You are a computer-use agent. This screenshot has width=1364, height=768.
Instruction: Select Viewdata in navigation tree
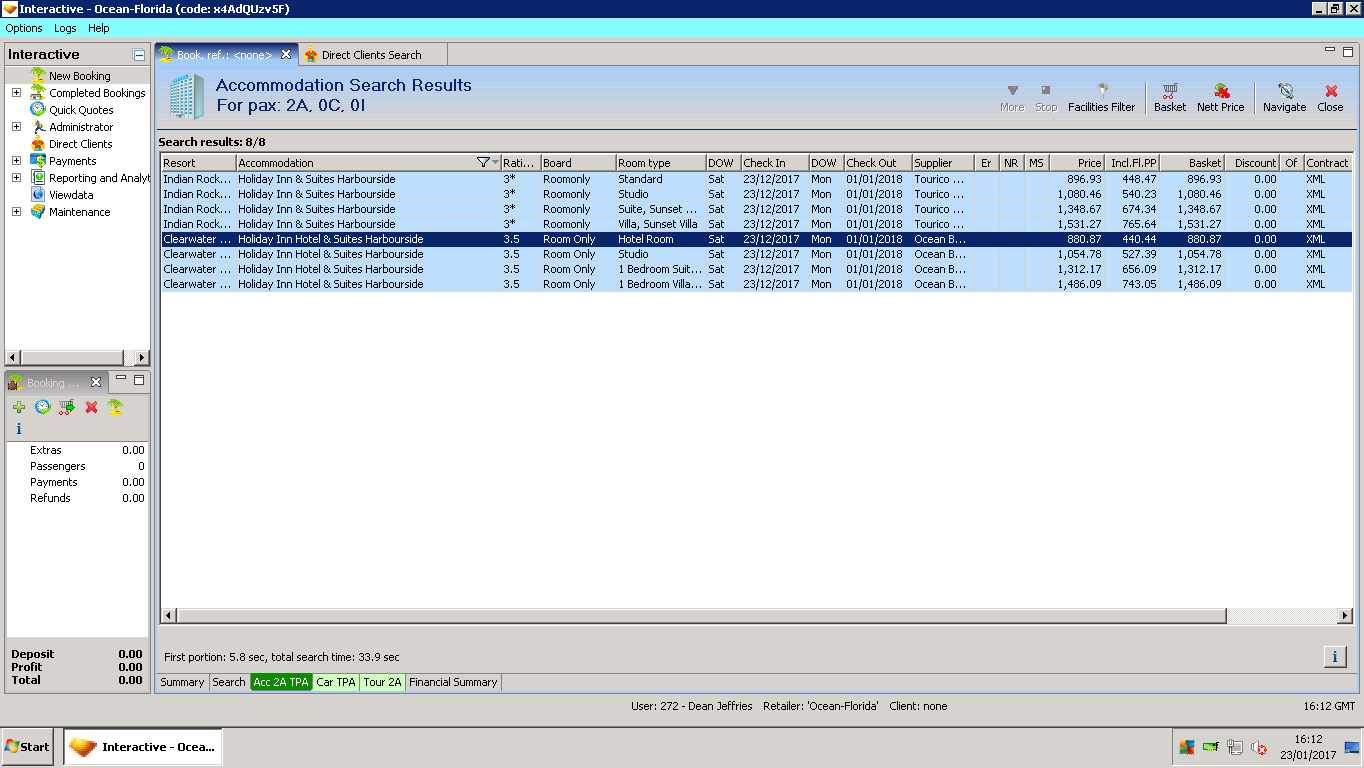pos(71,195)
